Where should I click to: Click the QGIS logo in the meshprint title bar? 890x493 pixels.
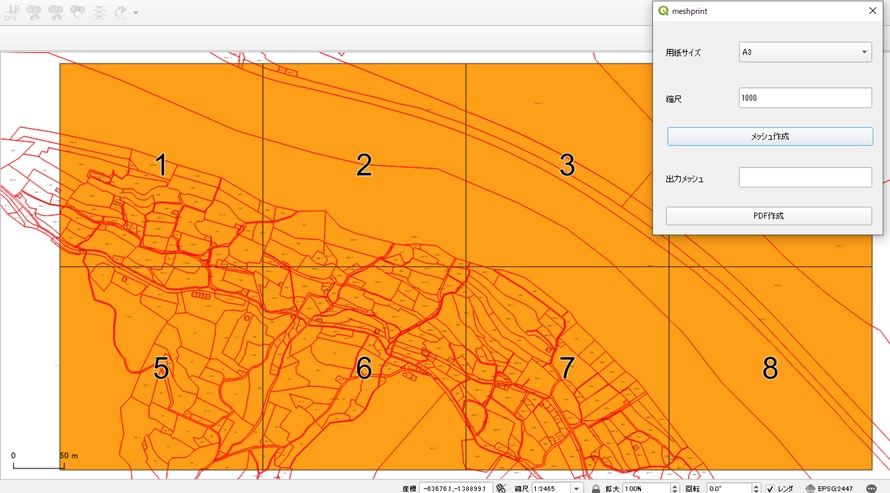[x=663, y=11]
